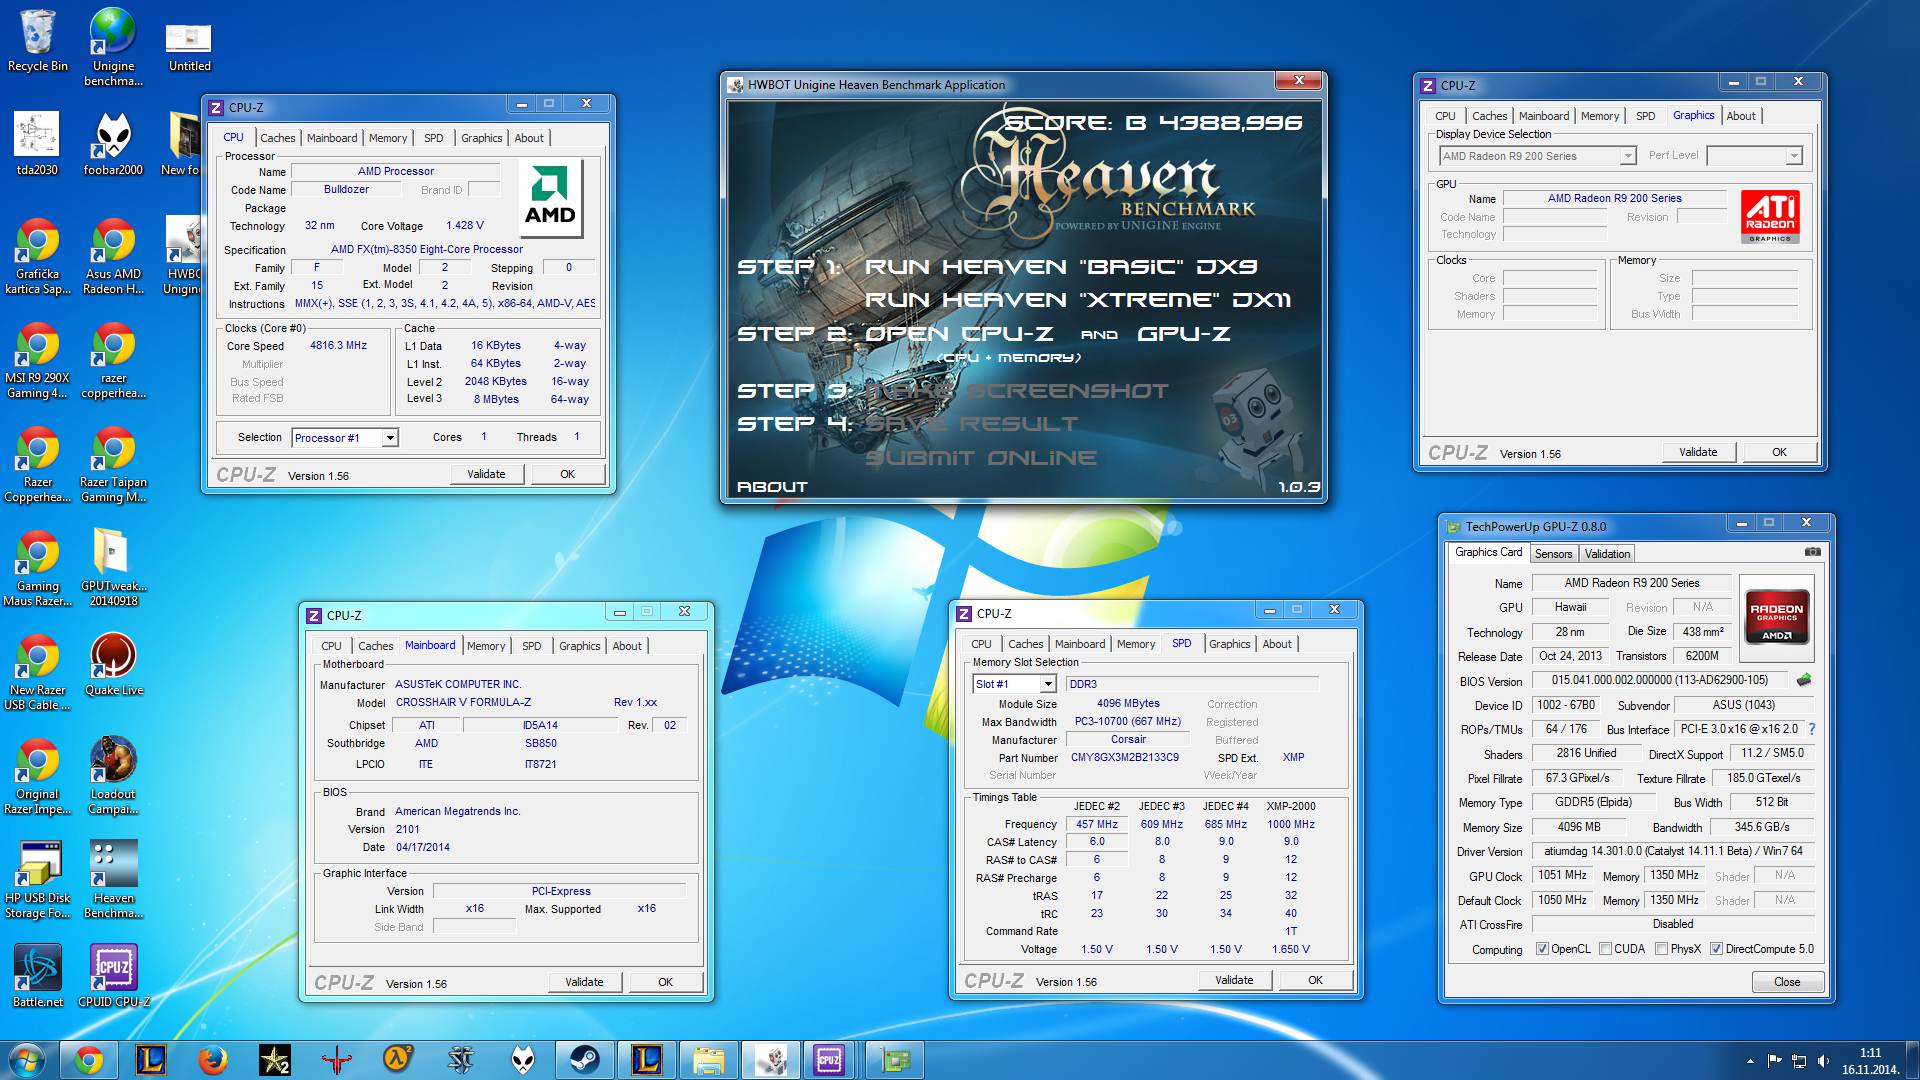This screenshot has width=1920, height=1080.
Task: Launch Battle.net from the desktop
Action: 37,976
